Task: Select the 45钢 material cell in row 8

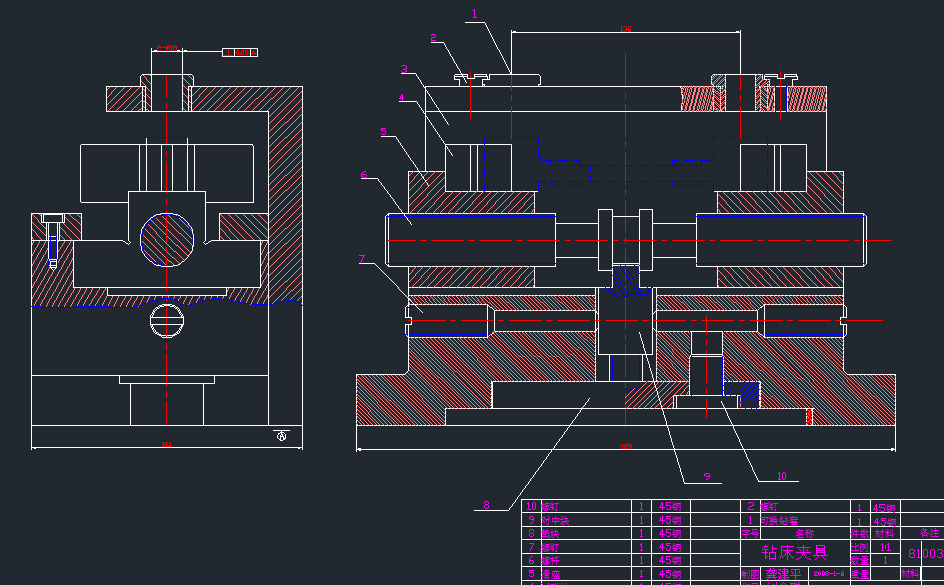Action: click(669, 533)
